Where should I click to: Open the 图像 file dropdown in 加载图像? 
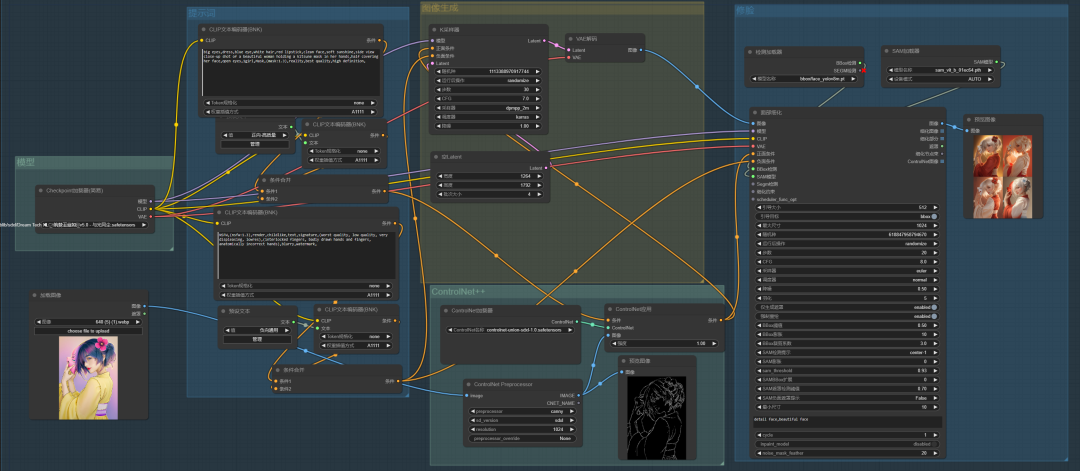(88, 322)
